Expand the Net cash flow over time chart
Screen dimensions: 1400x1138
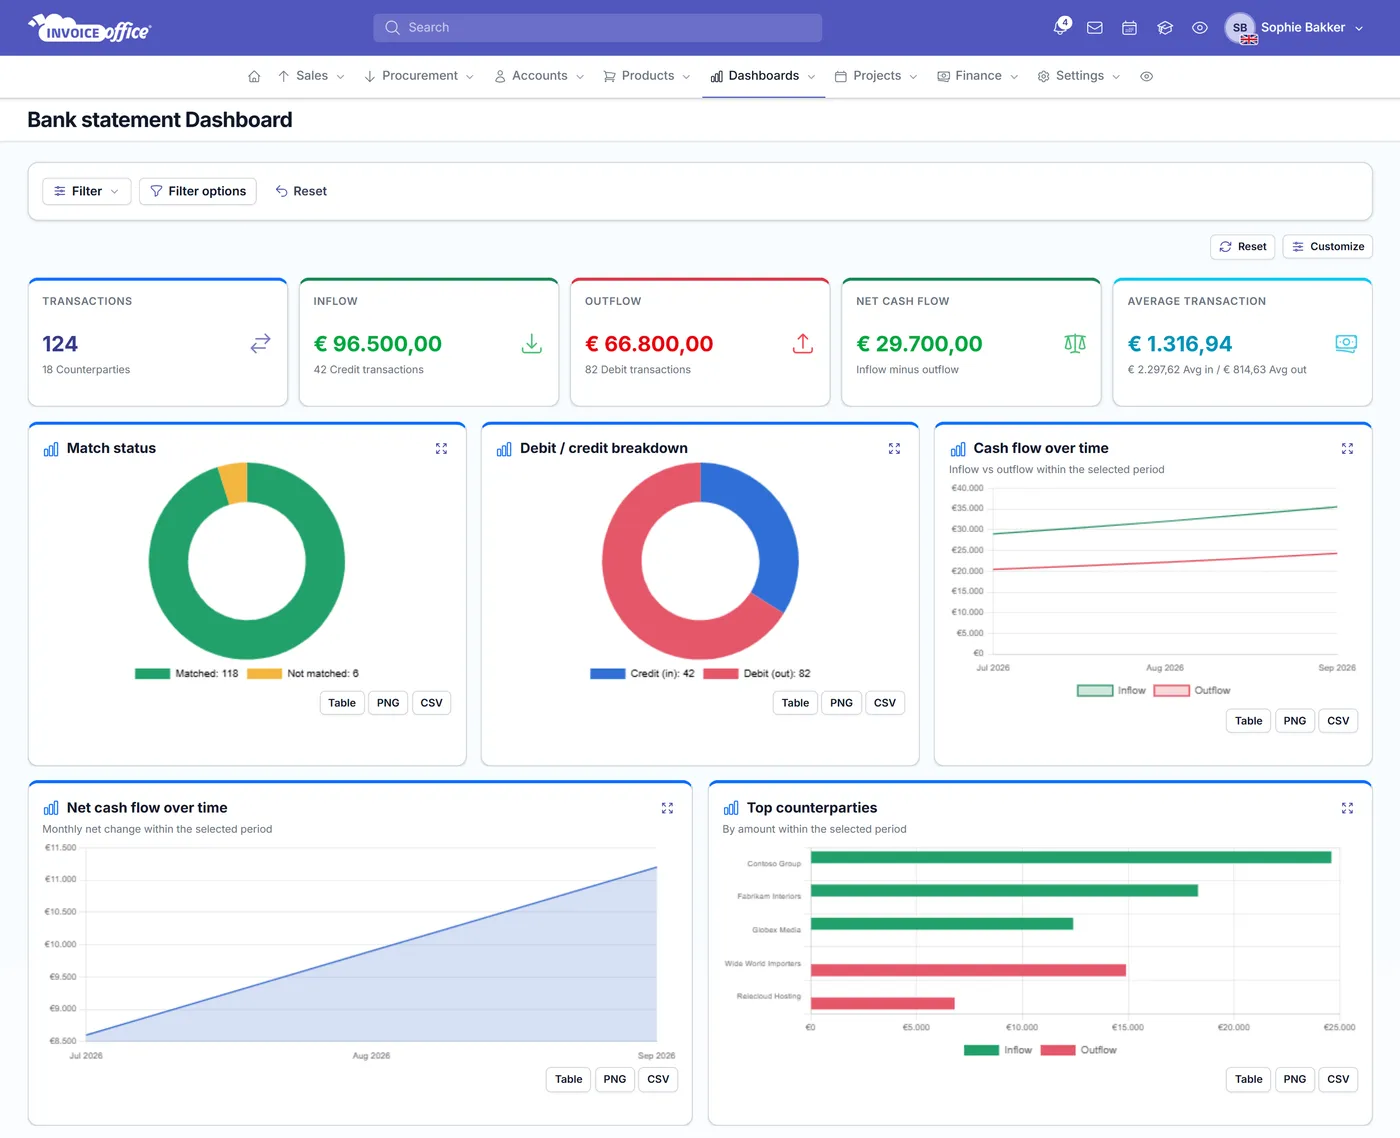[667, 808]
